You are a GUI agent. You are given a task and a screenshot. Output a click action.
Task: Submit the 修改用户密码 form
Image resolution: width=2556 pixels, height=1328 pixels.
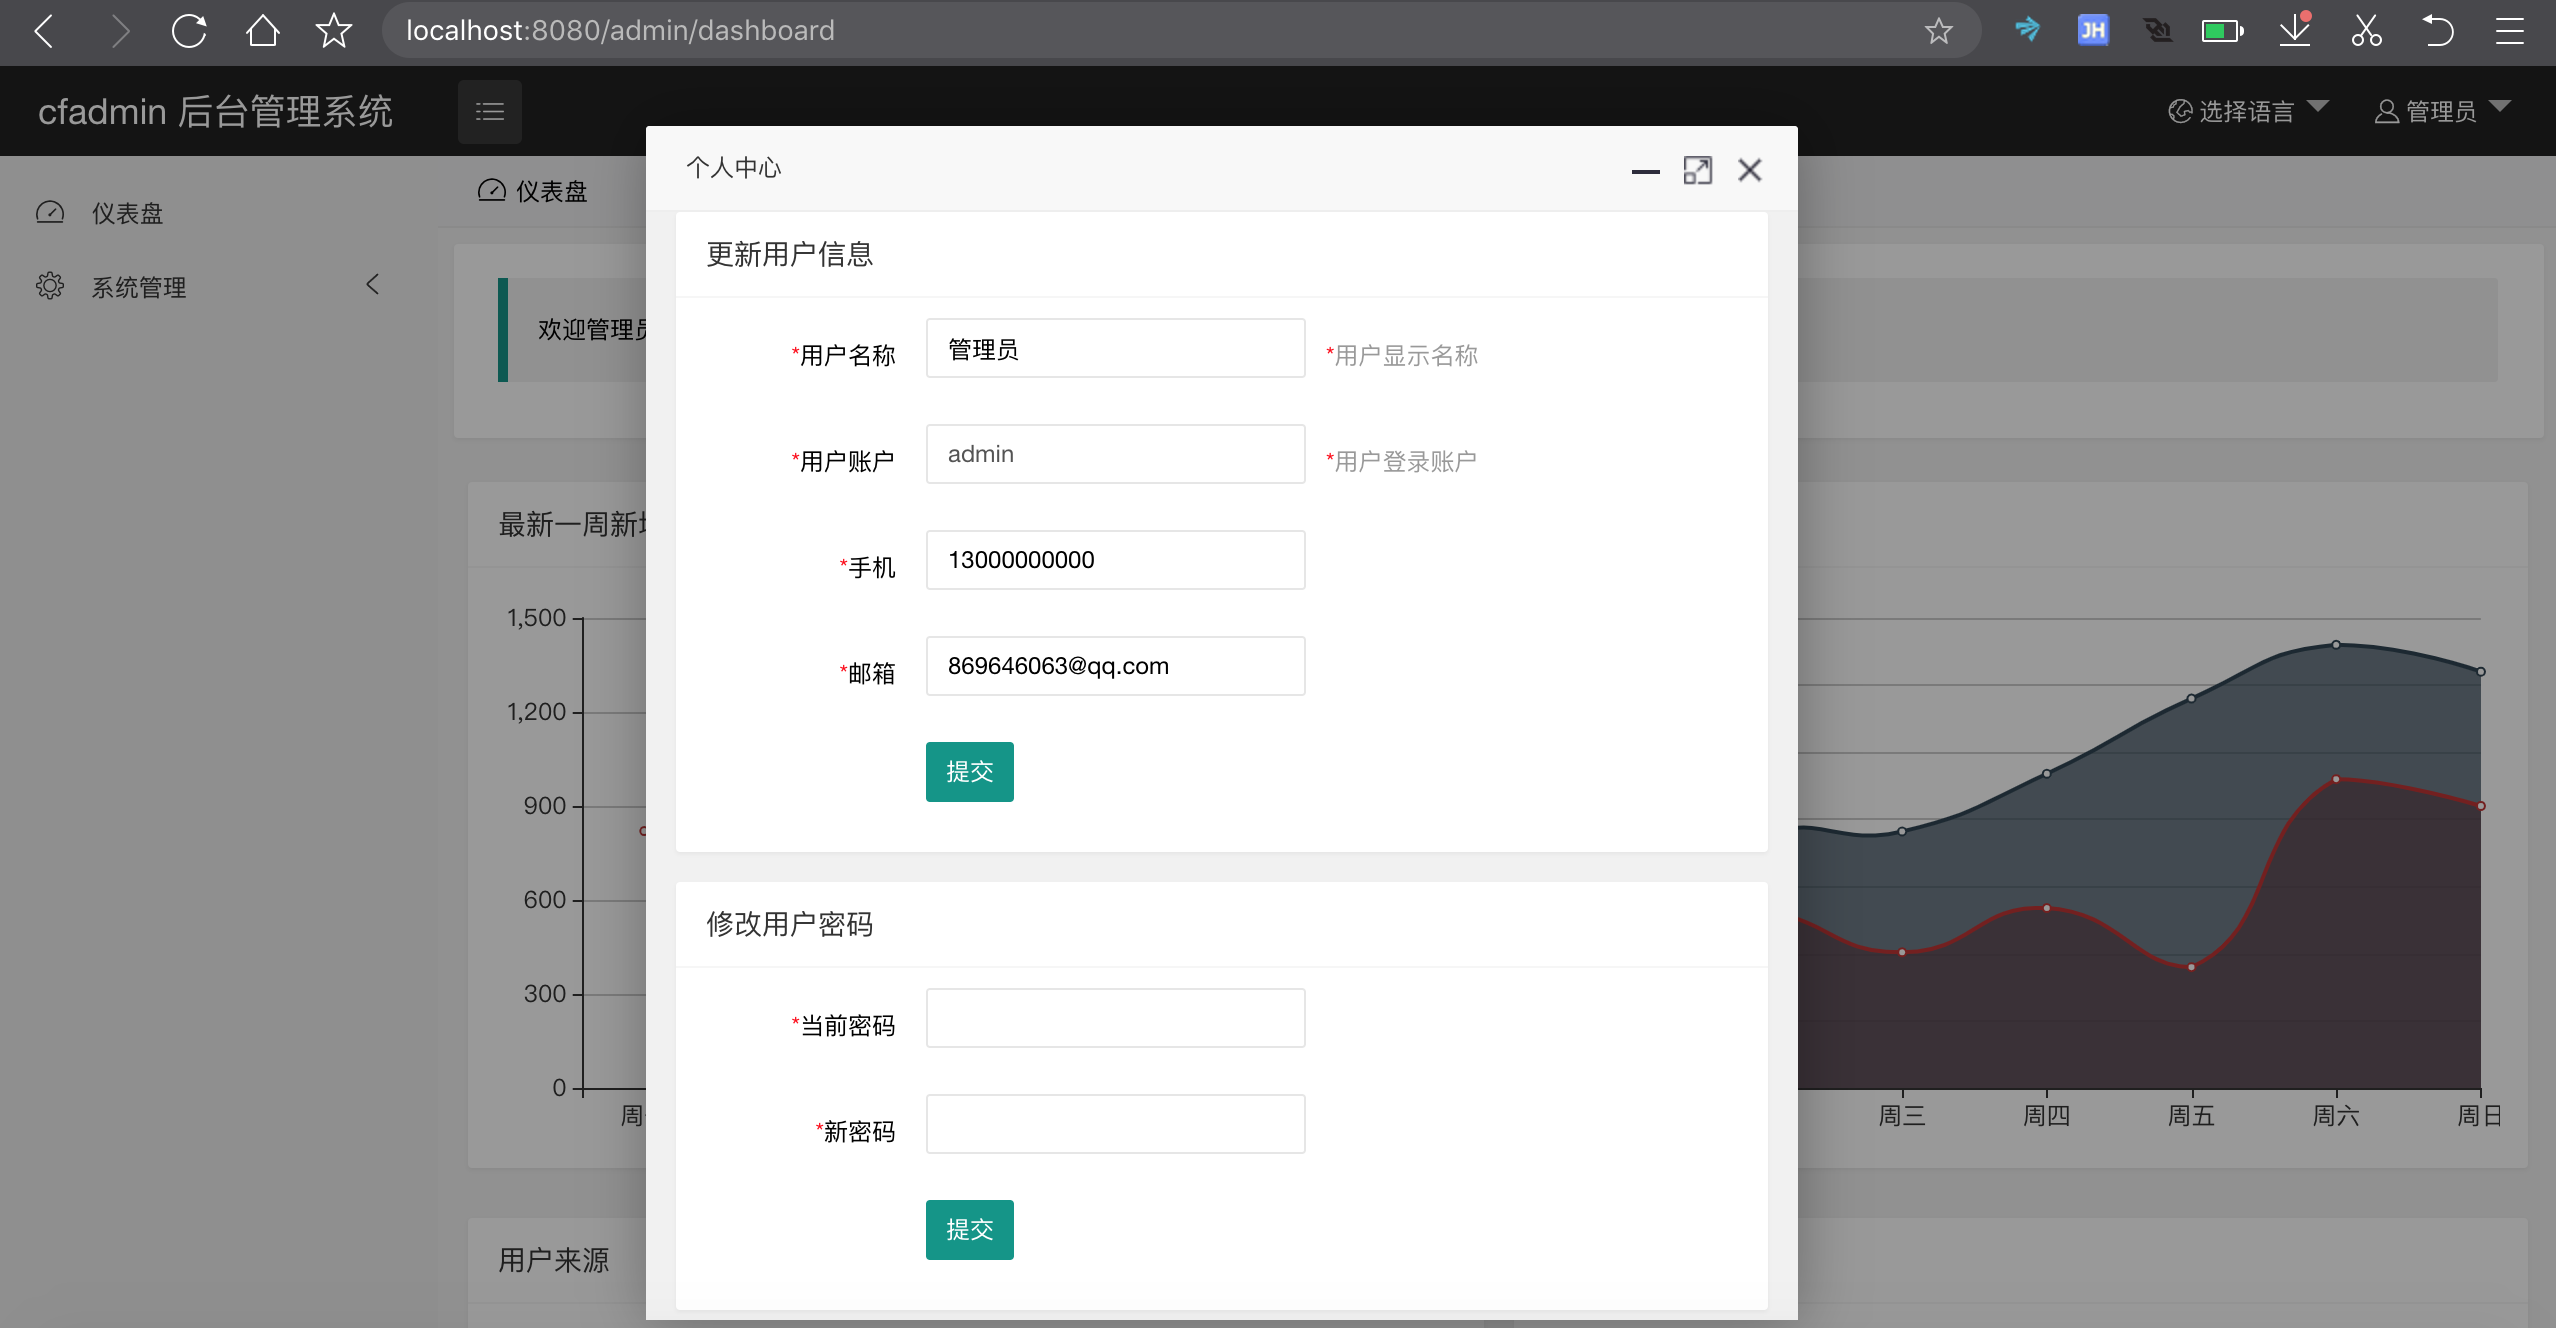point(969,1229)
